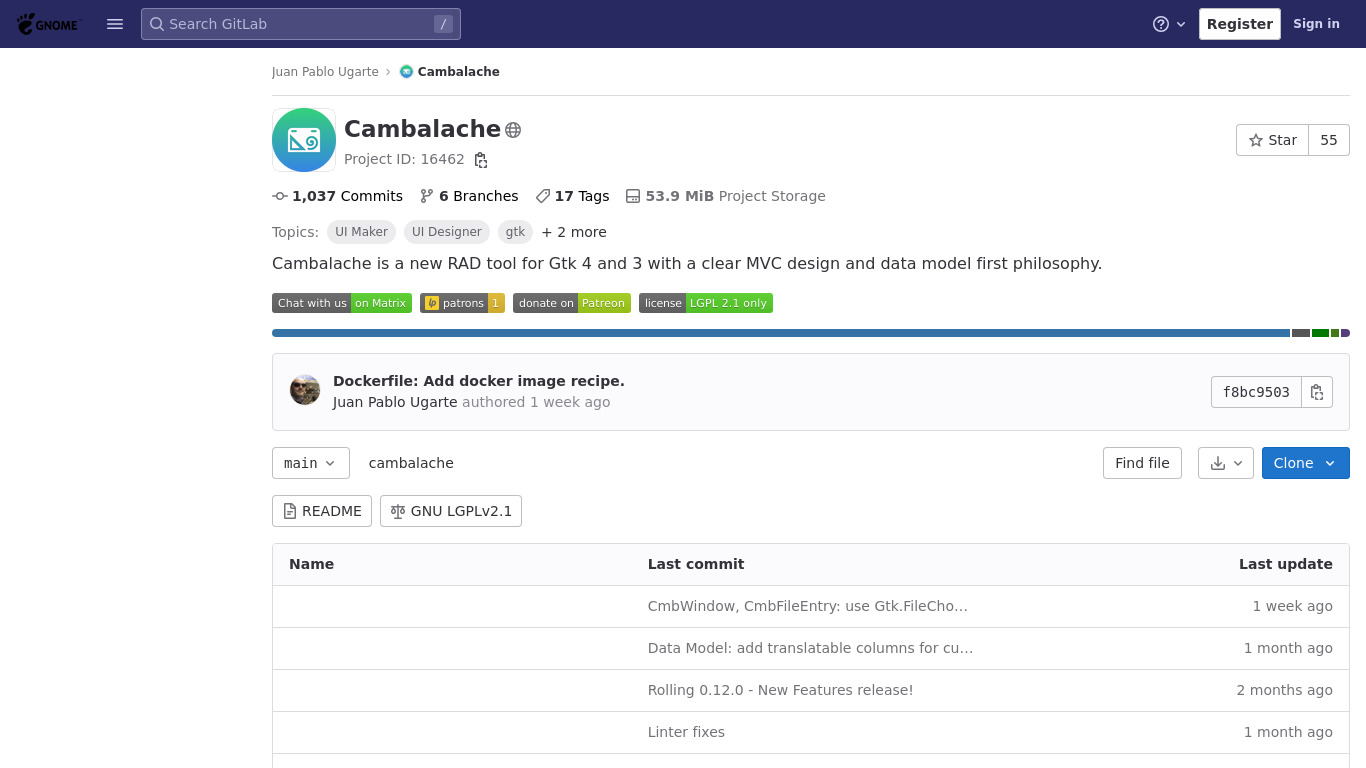1366x768 pixels.
Task: Click the blue repository languages bar segment
Action: (x=781, y=333)
